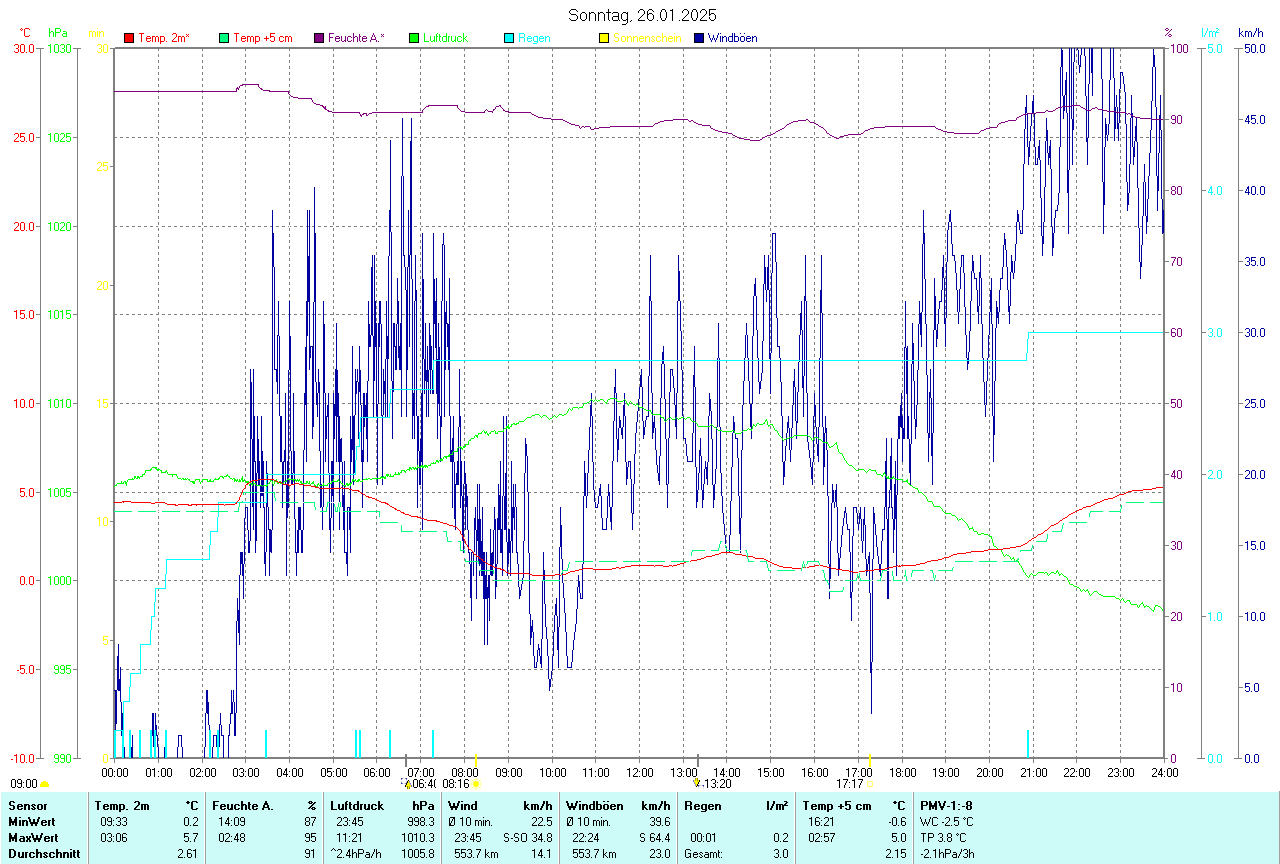The image size is (1280, 864).
Task: Click the 30.0 °C axis value
Action: coord(24,48)
